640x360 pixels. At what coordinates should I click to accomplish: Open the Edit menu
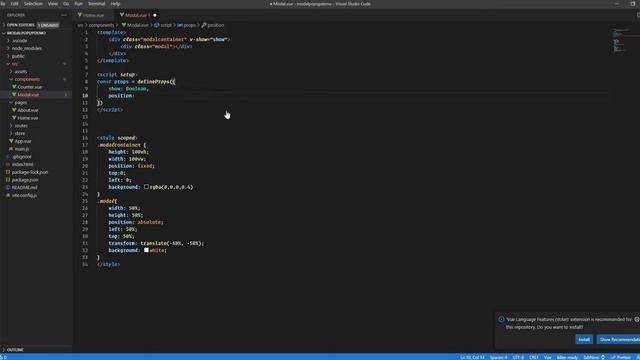point(15,4)
